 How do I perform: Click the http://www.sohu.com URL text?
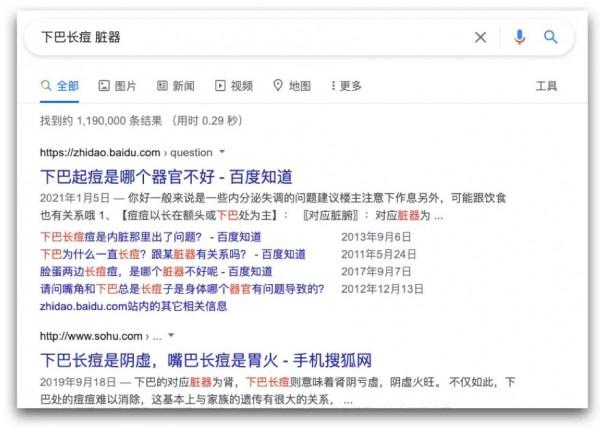point(91,336)
